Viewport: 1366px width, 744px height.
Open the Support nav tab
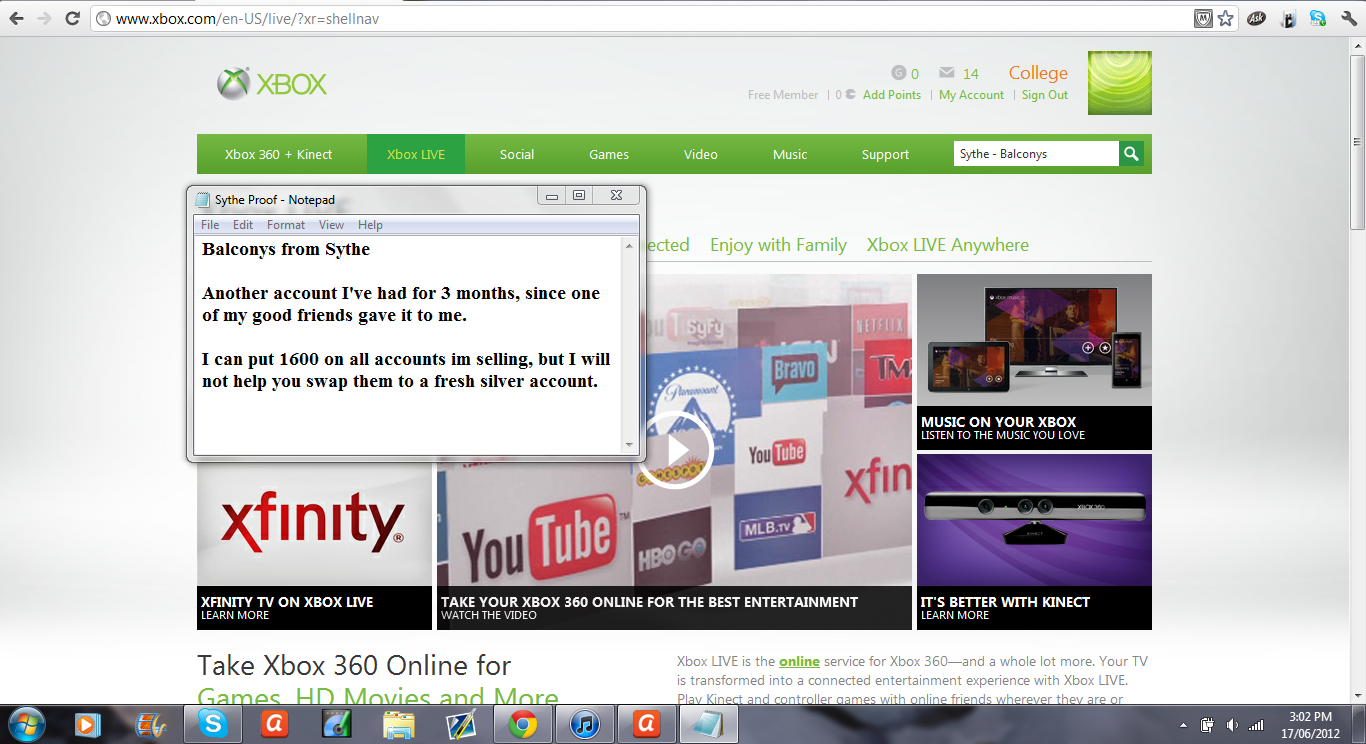(885, 154)
